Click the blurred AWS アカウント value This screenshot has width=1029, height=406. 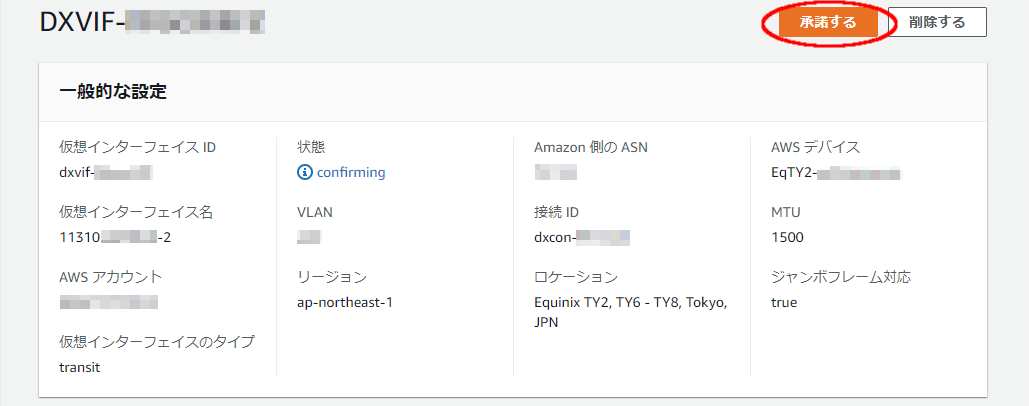coord(108,302)
